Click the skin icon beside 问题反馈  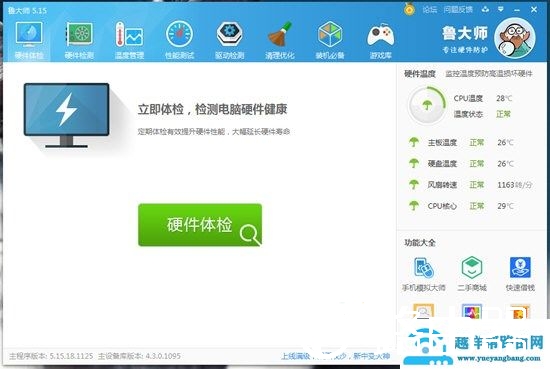485,9
